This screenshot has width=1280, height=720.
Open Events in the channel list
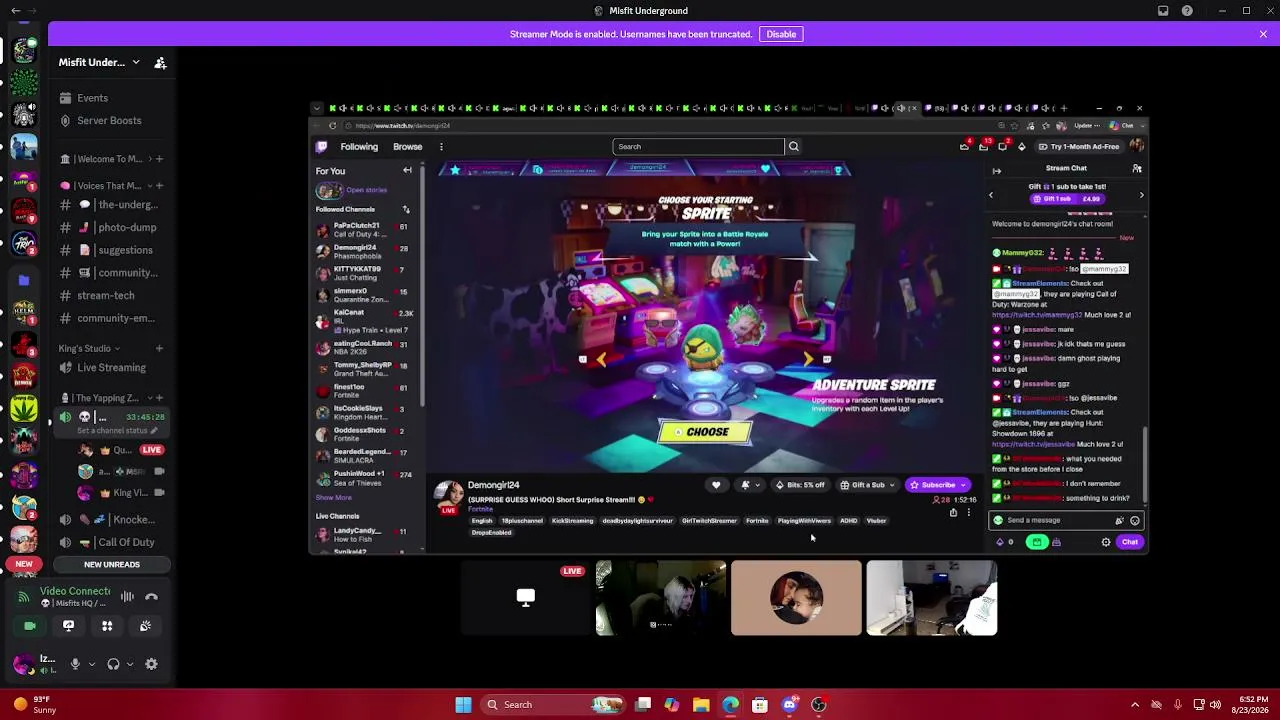(x=92, y=98)
